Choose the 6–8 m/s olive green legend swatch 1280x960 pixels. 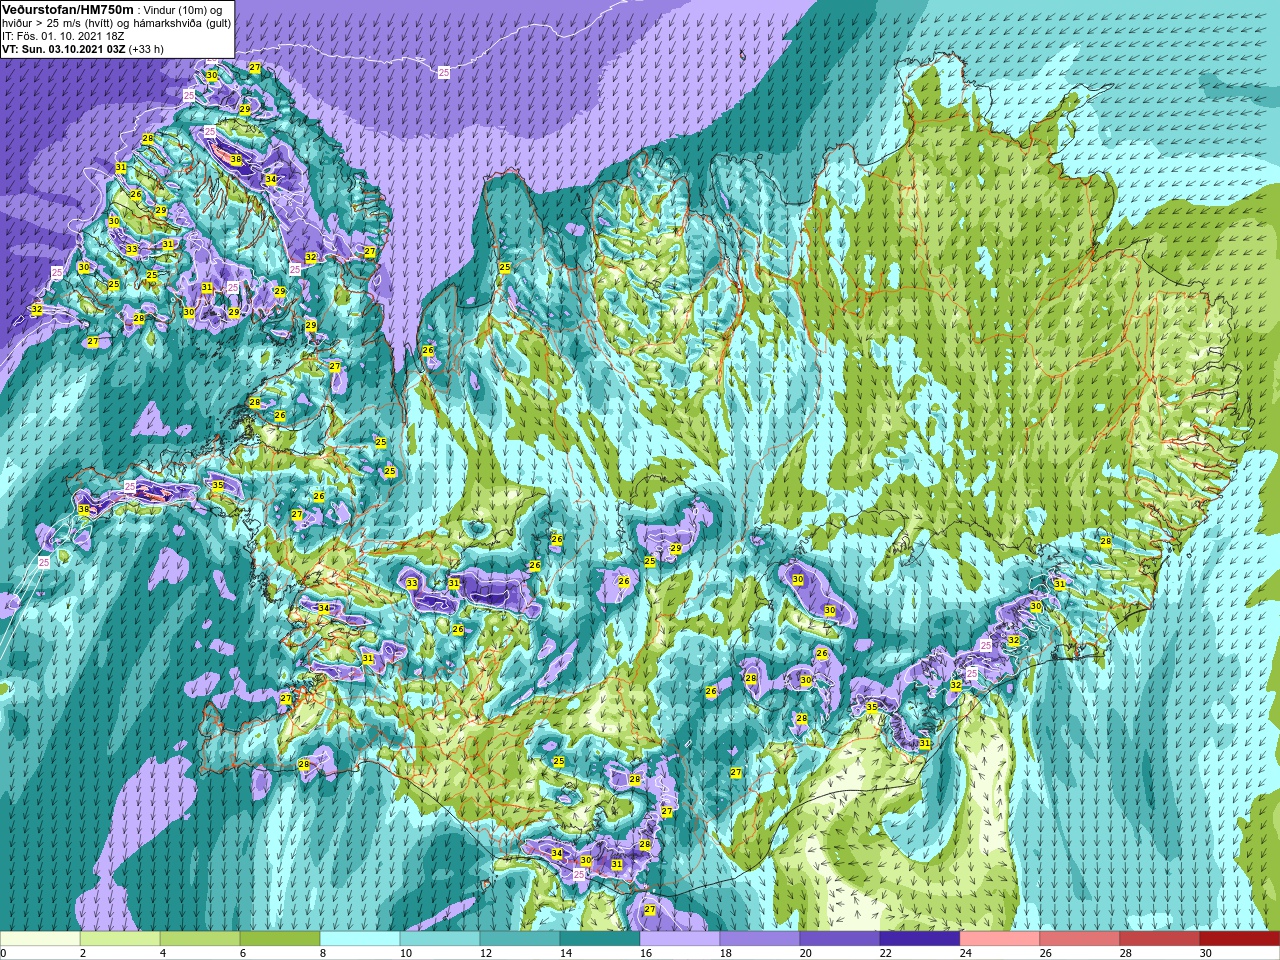[280, 939]
